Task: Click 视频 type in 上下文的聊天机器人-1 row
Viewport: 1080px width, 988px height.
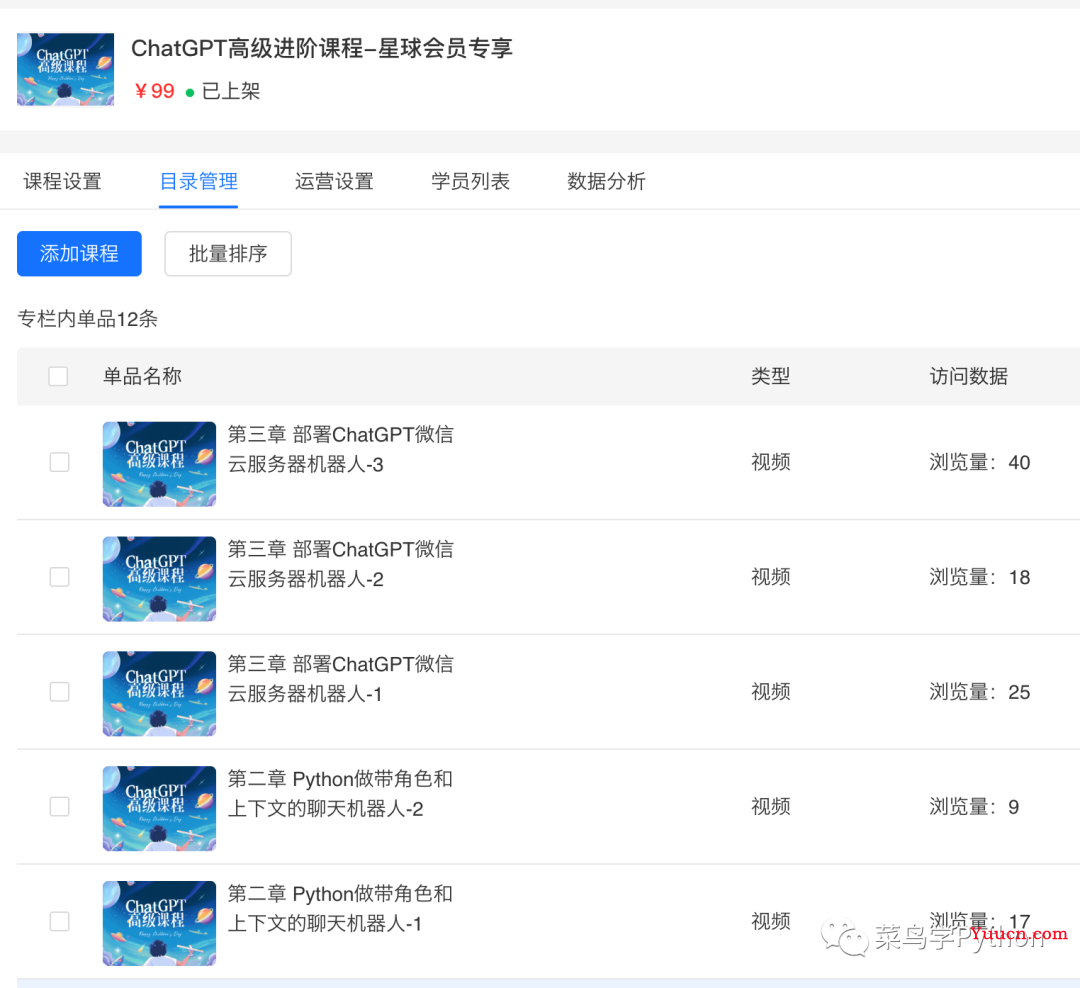Action: [771, 921]
